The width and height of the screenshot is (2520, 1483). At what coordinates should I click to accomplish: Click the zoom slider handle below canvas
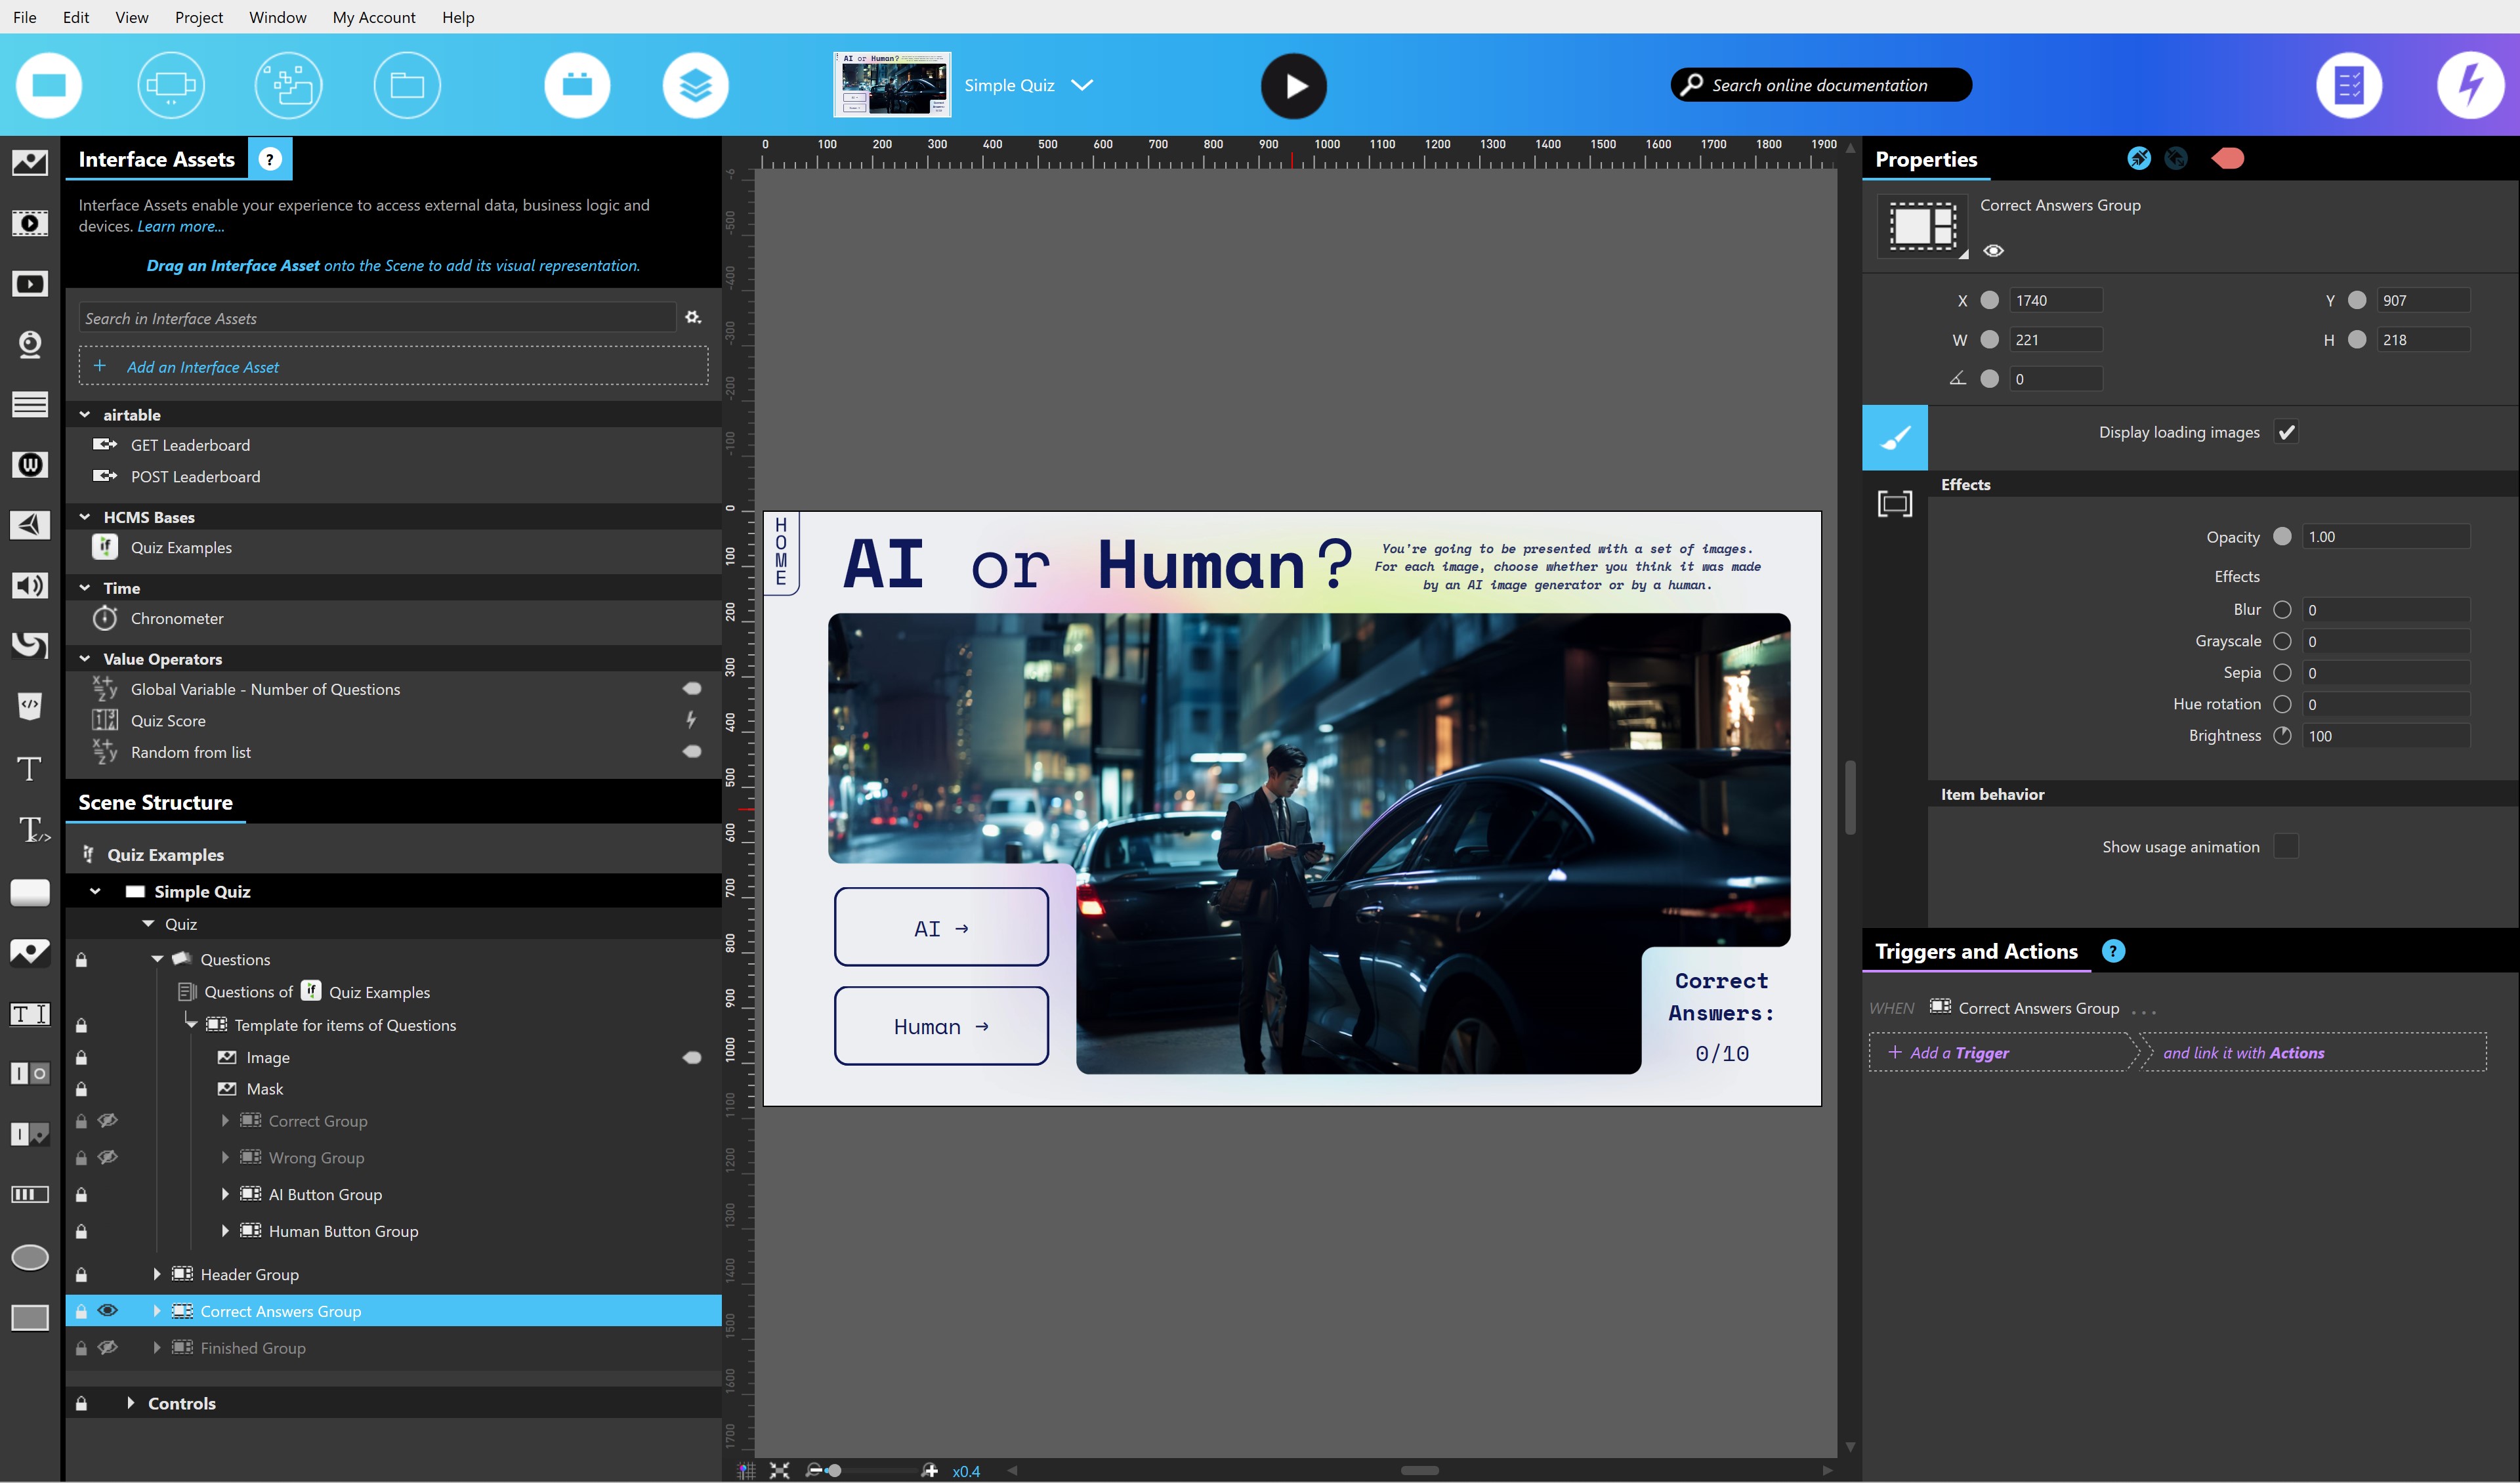point(834,1470)
